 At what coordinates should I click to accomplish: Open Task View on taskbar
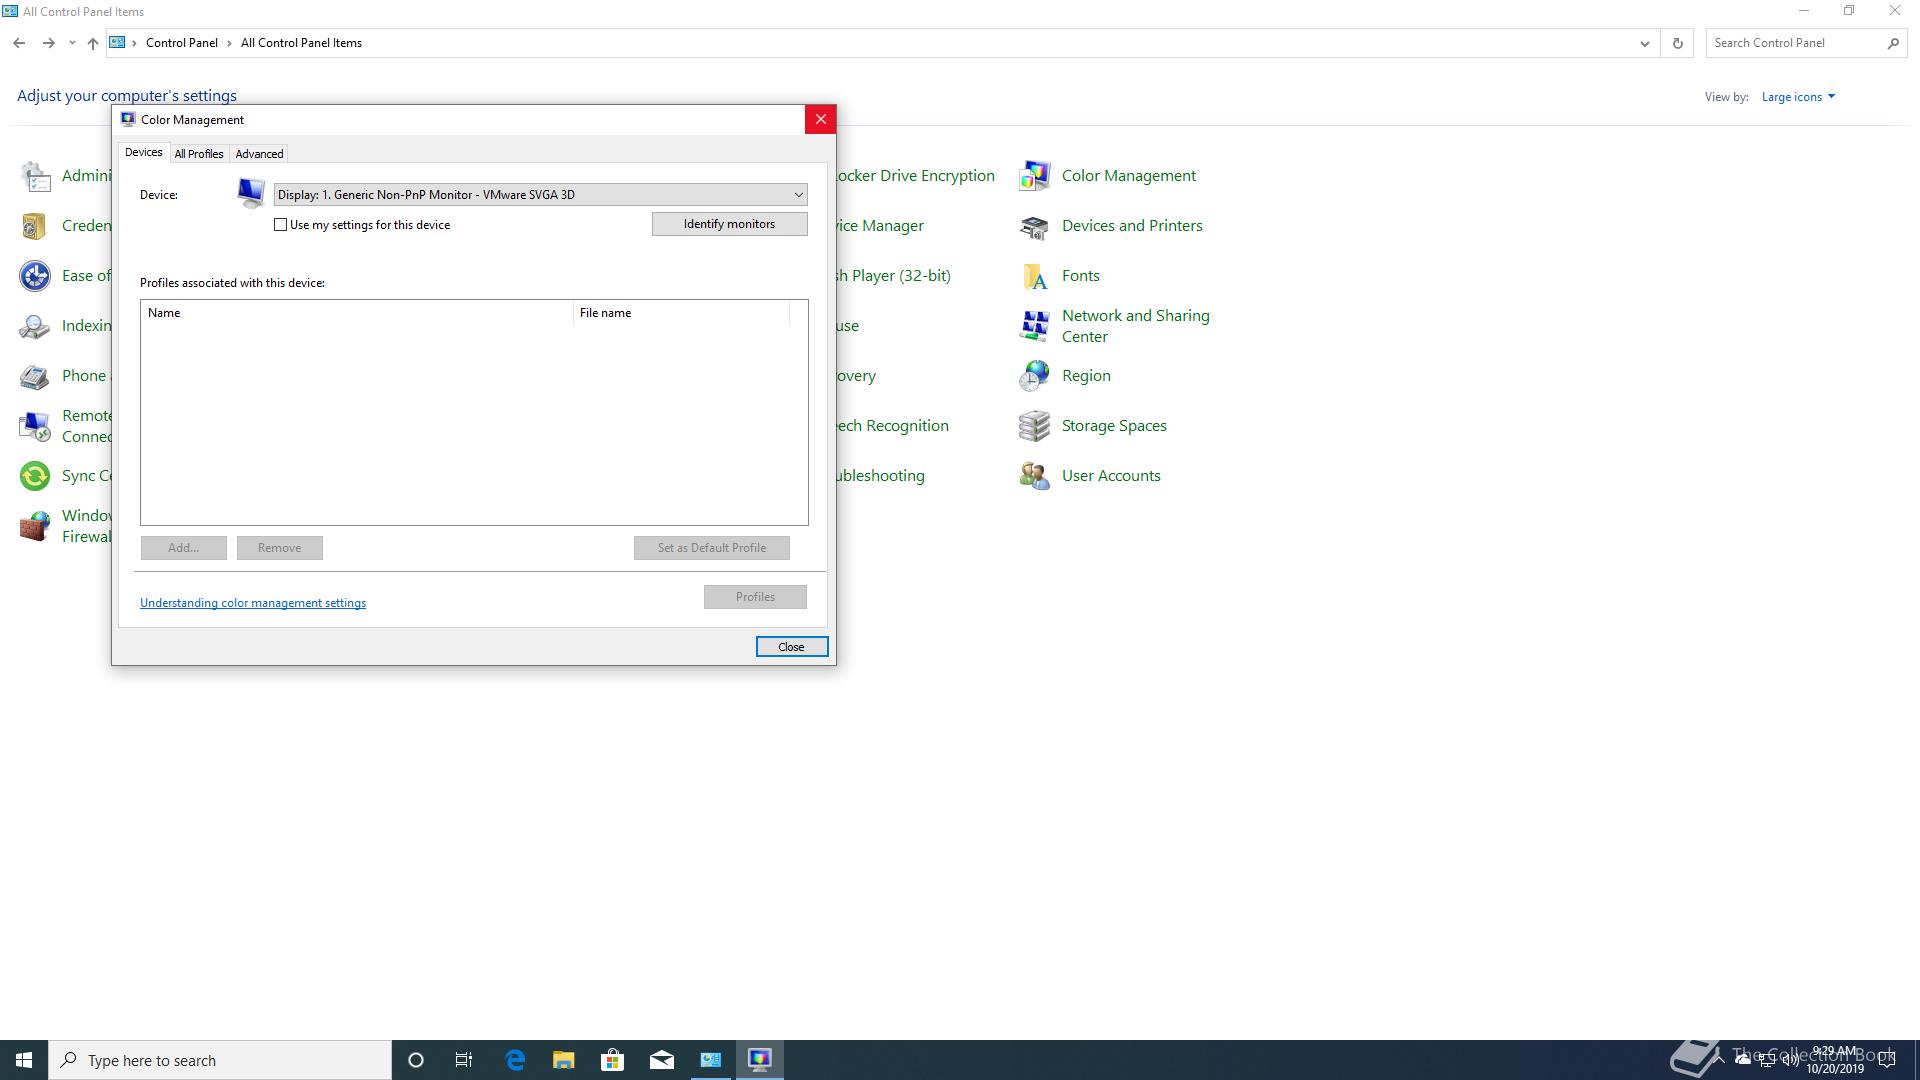464,1060
